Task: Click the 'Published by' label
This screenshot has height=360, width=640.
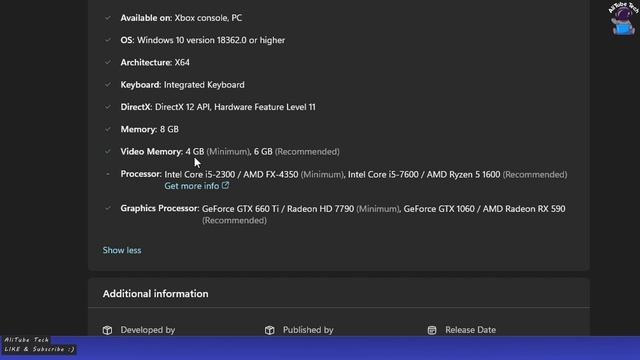Action: tap(308, 330)
